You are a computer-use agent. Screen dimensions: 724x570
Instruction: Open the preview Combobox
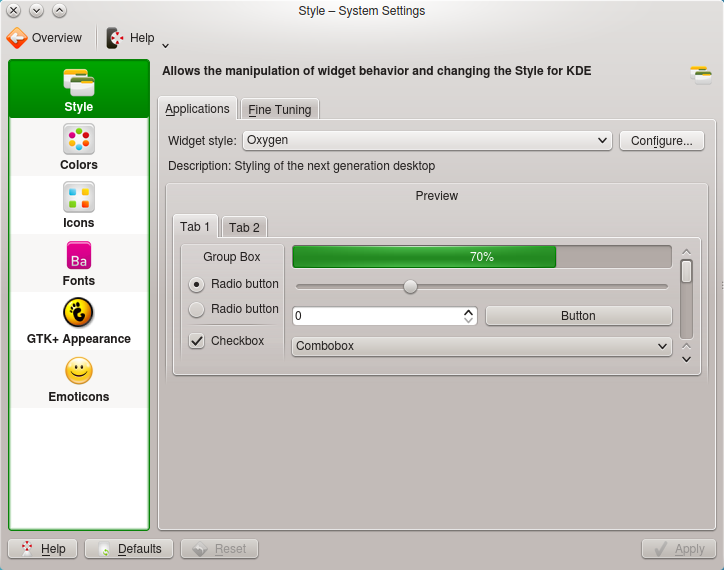pos(482,346)
